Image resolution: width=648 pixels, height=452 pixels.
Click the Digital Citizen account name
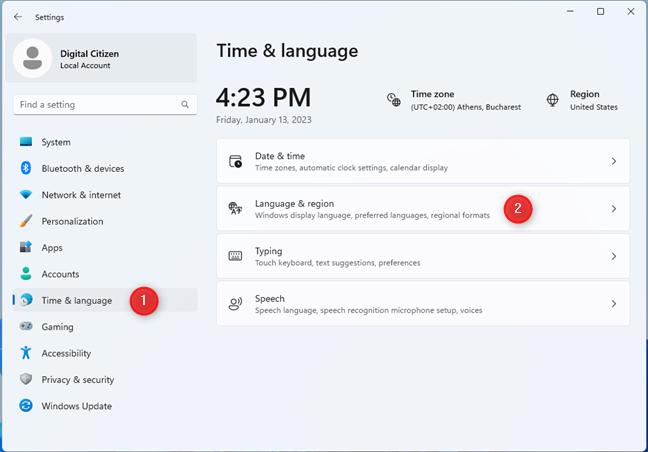pyautogui.click(x=90, y=54)
